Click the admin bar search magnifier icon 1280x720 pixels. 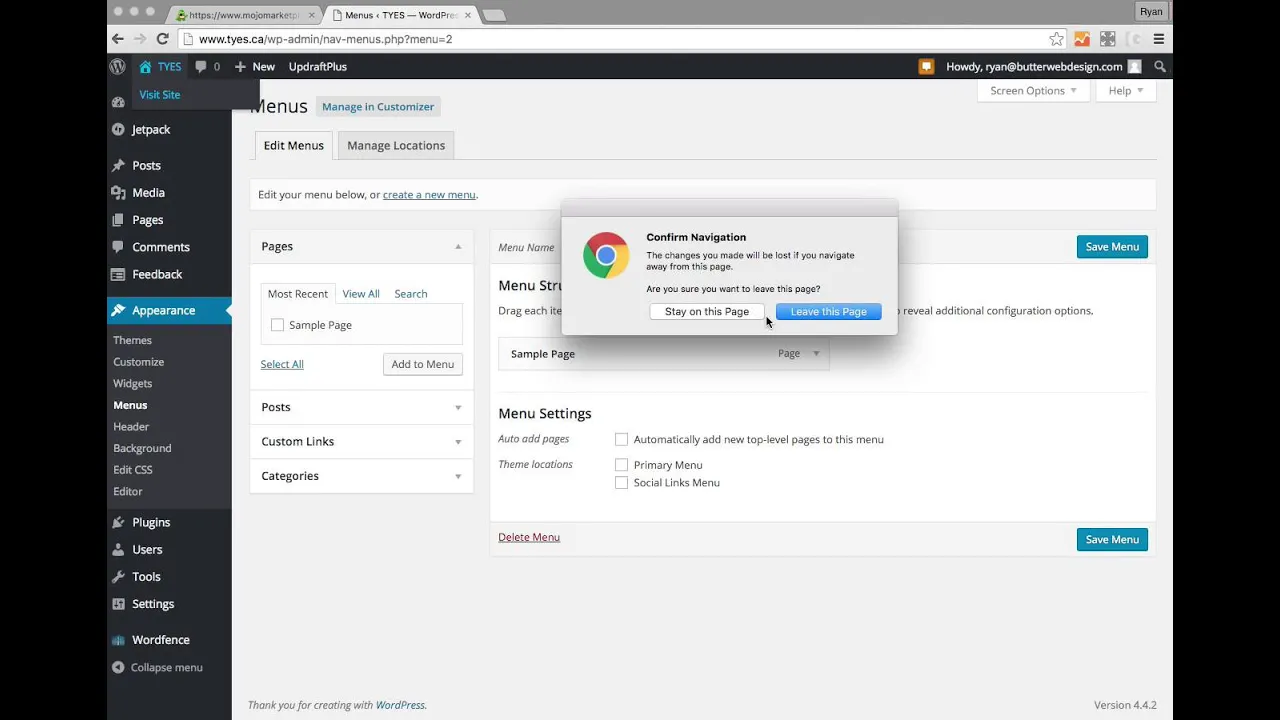click(x=1160, y=67)
